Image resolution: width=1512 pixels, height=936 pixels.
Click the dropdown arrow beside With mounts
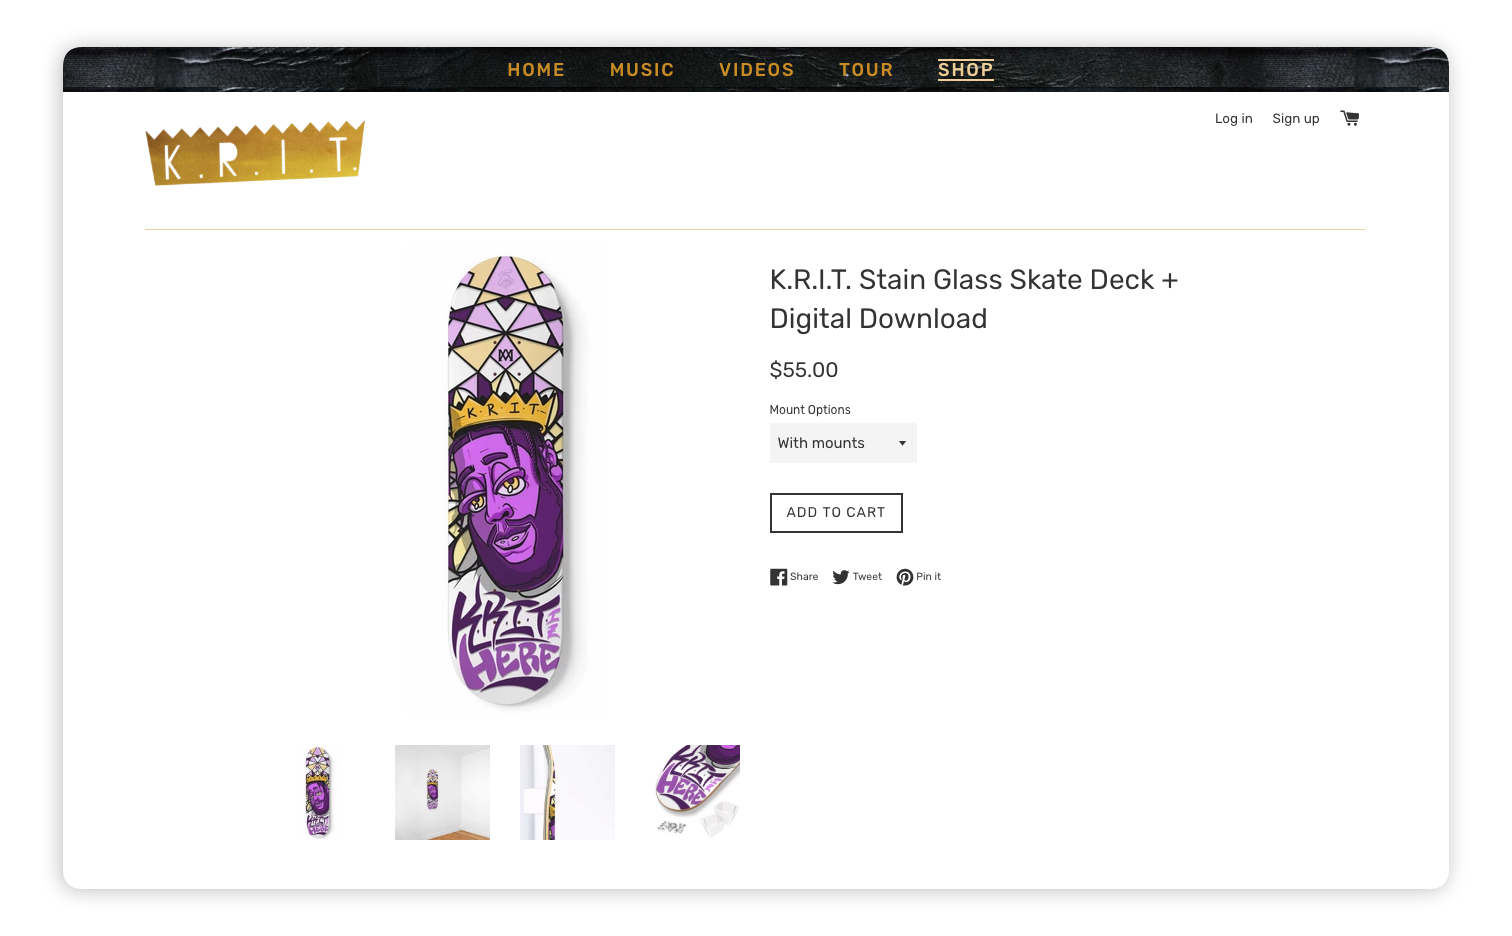[x=902, y=443]
